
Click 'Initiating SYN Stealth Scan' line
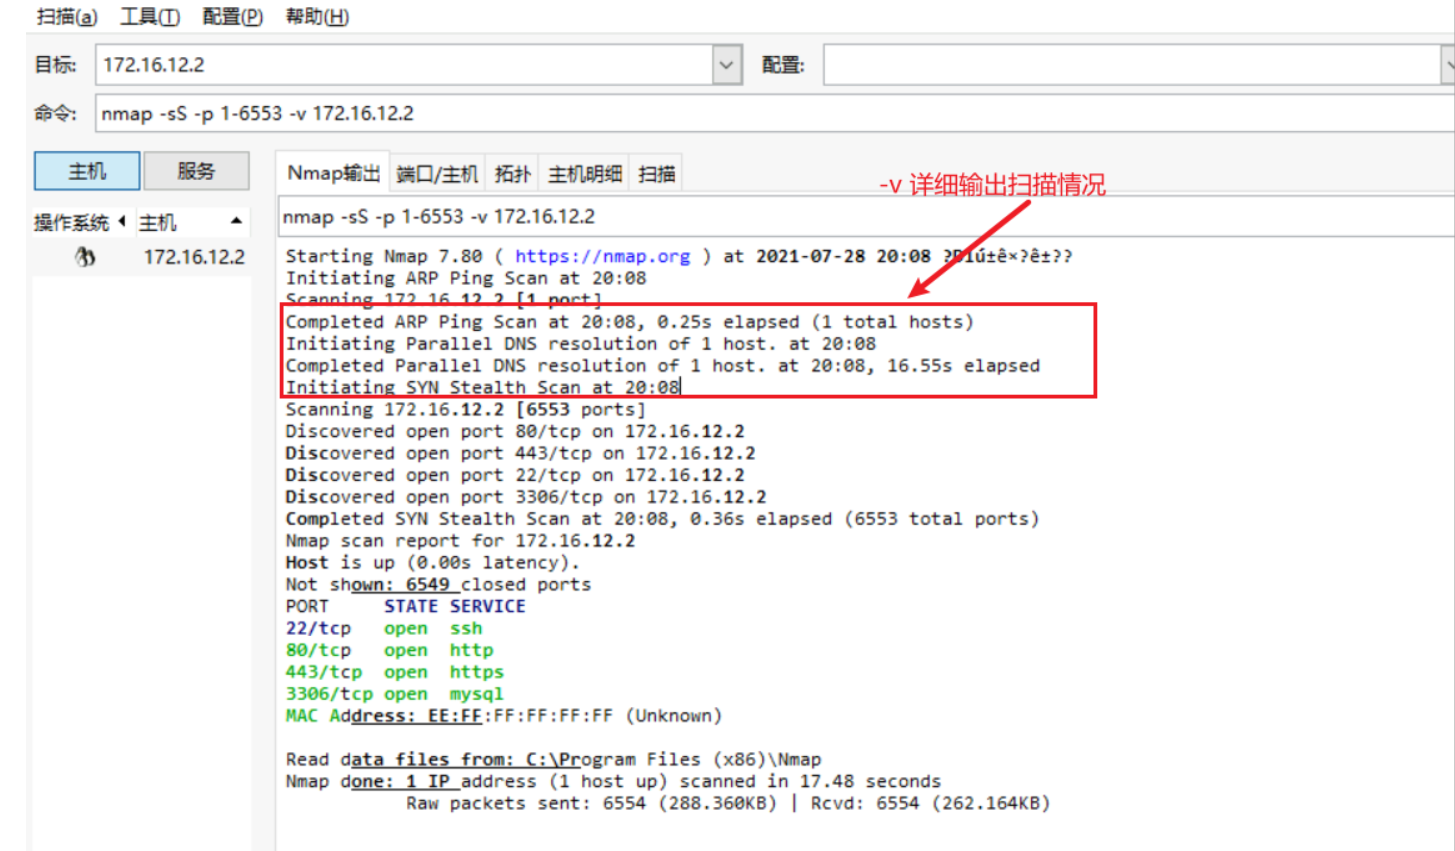(x=482, y=387)
